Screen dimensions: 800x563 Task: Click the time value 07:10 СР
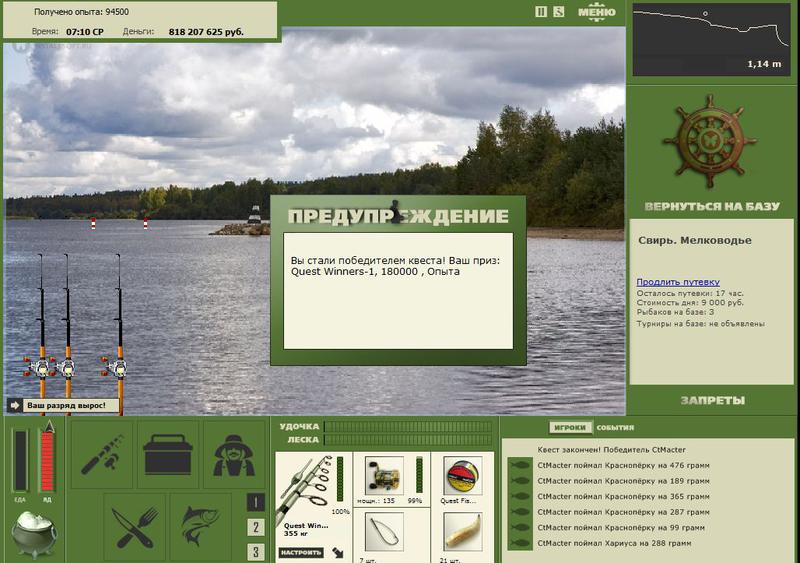pos(85,32)
